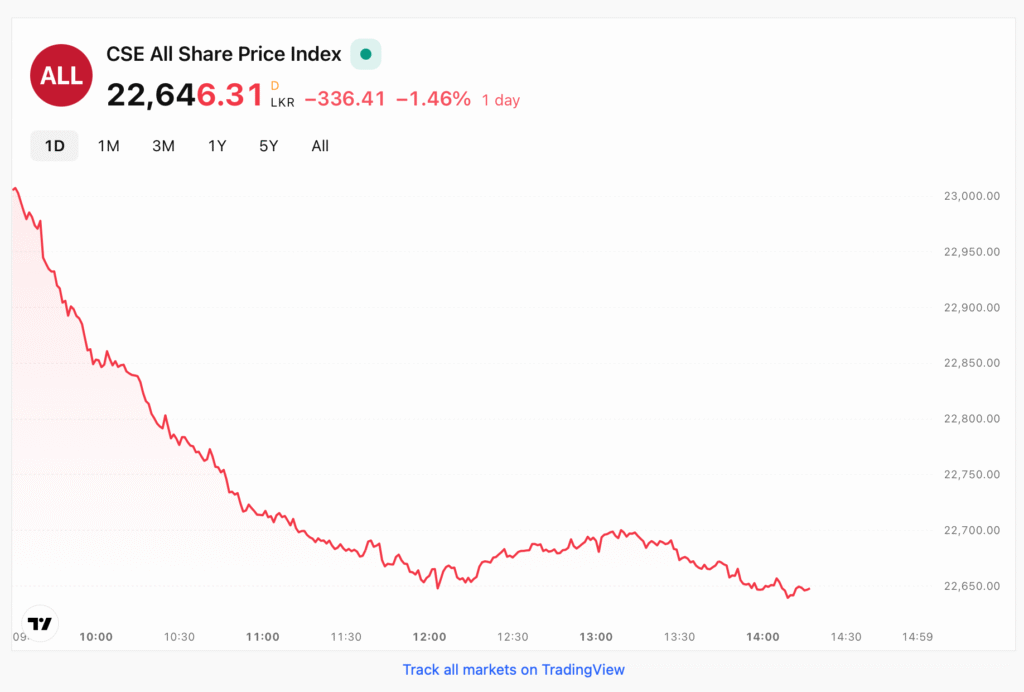
Task: Click the TradingView logo on the chart
Action: point(40,623)
